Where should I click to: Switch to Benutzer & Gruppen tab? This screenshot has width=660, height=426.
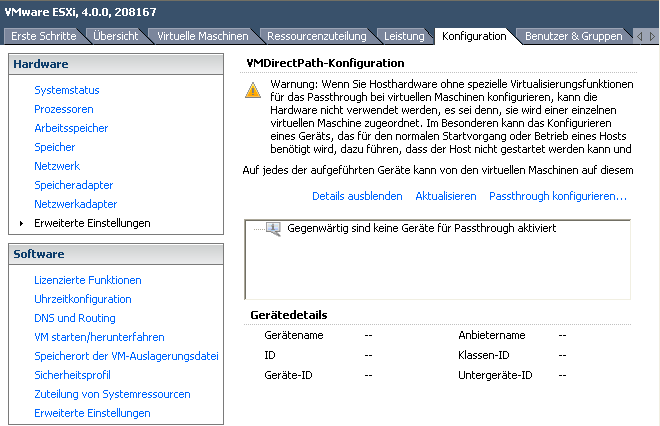point(573,36)
